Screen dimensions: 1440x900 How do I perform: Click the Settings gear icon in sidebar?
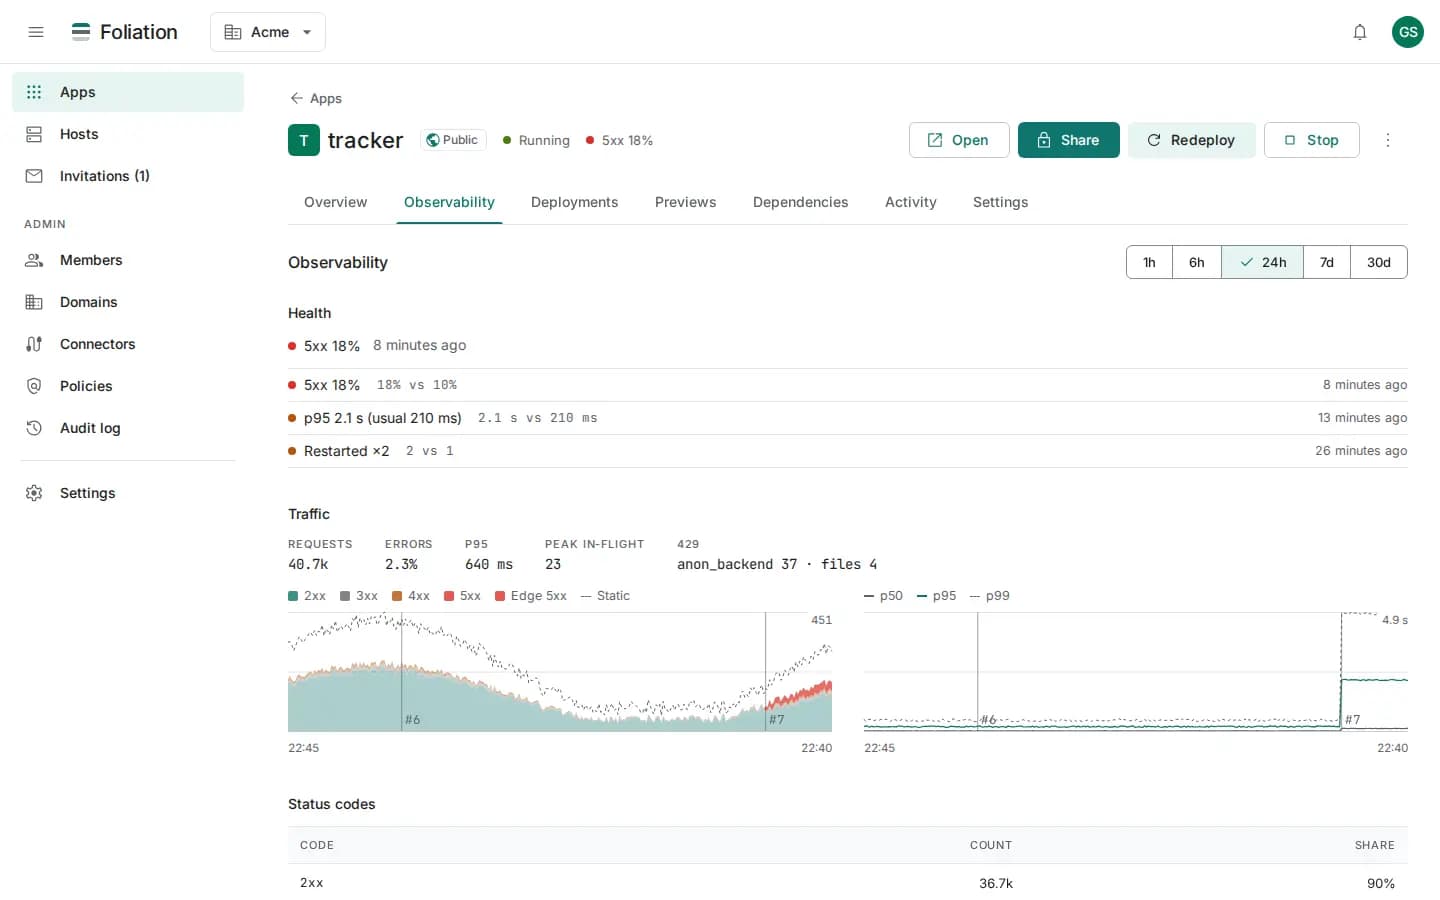point(34,493)
